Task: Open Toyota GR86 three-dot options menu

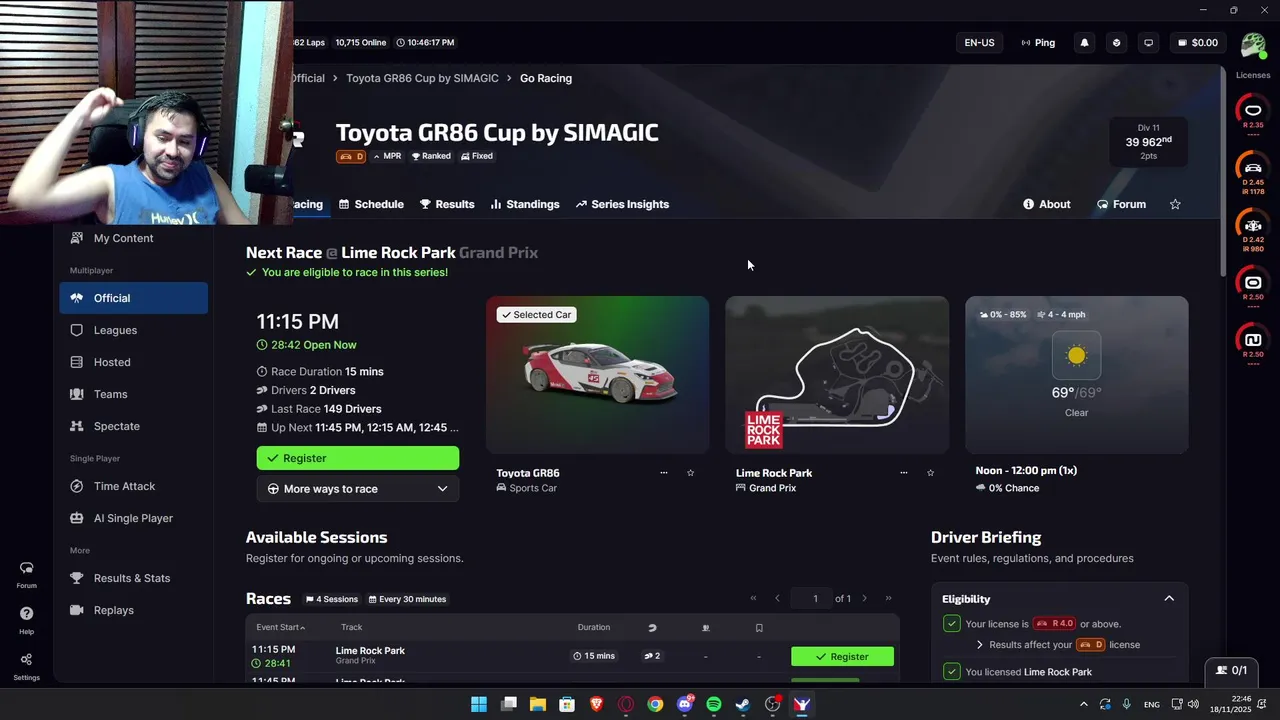Action: [x=663, y=473]
